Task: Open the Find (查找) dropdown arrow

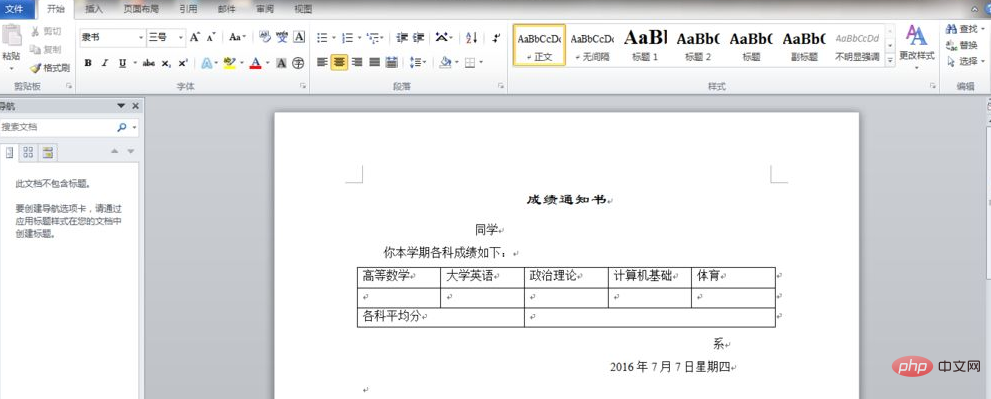Action: 982,29
